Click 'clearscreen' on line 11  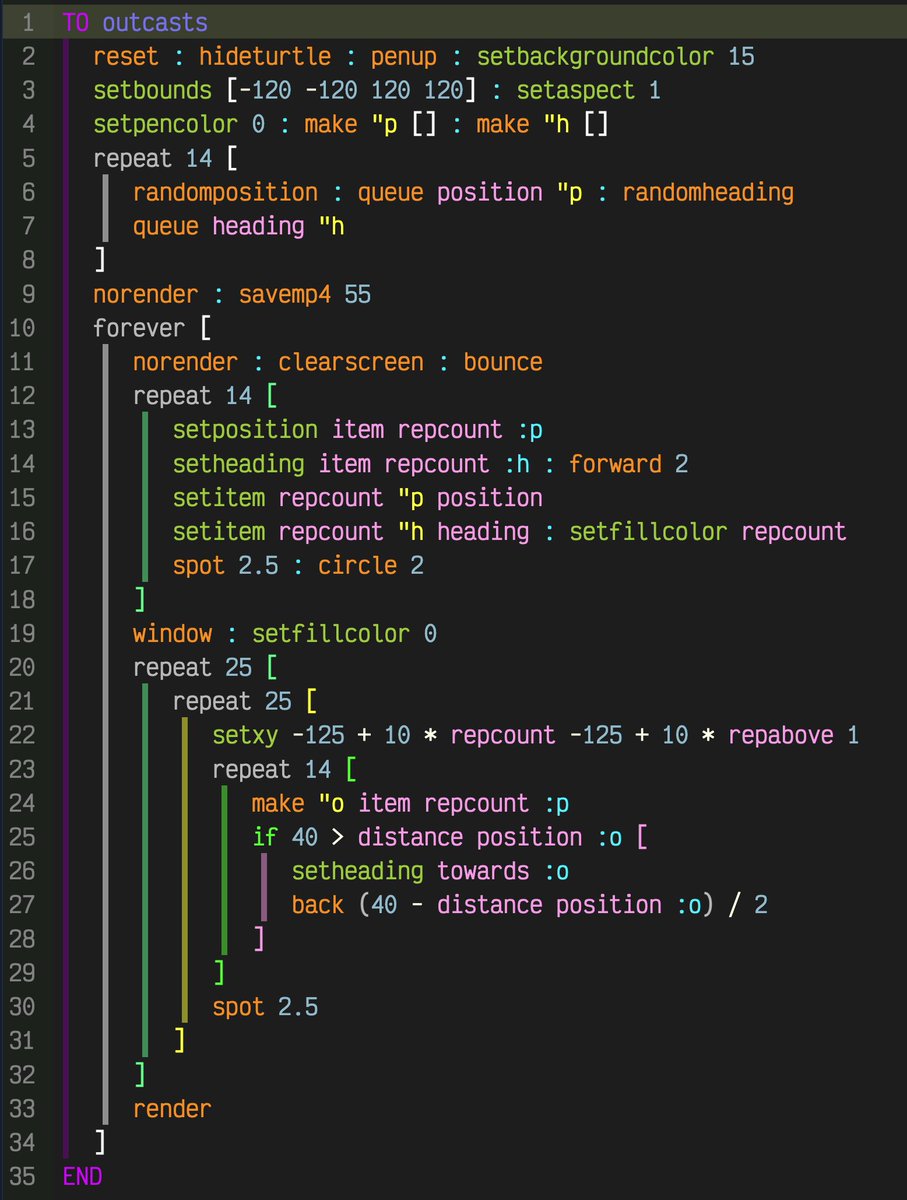pyautogui.click(x=350, y=362)
